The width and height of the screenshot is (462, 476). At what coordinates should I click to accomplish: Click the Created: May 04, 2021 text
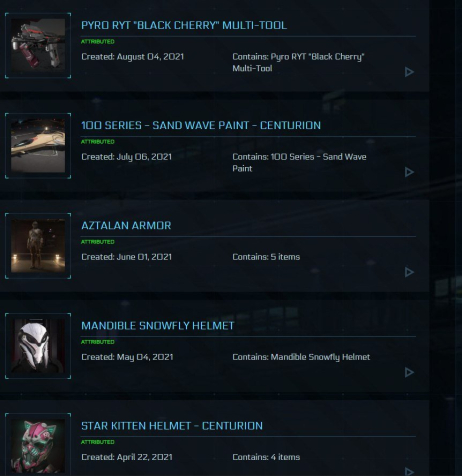[x=127, y=357]
